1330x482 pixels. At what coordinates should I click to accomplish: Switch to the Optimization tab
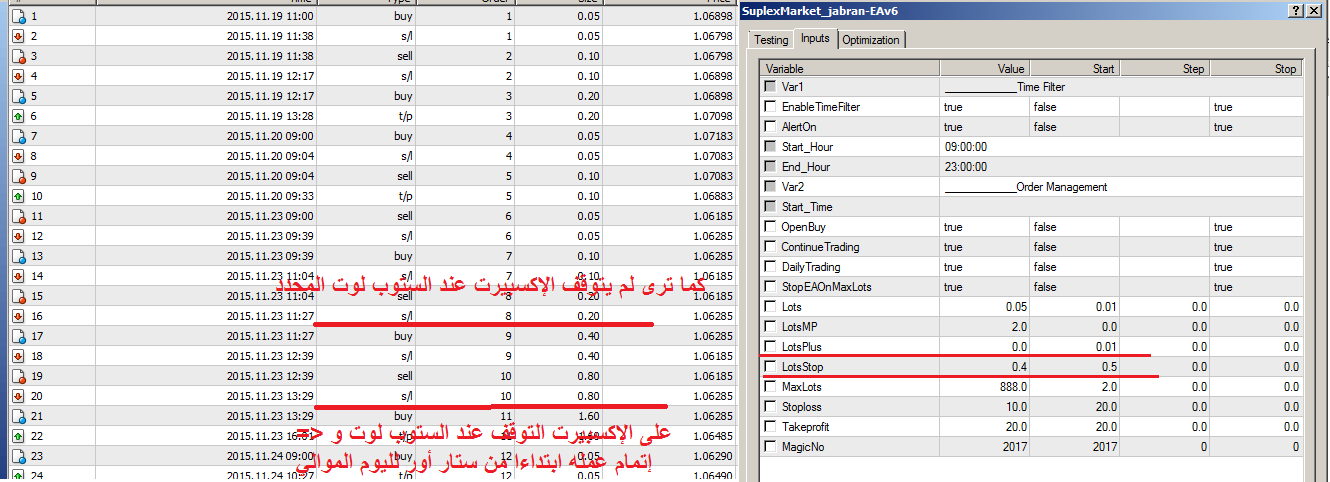click(871, 40)
